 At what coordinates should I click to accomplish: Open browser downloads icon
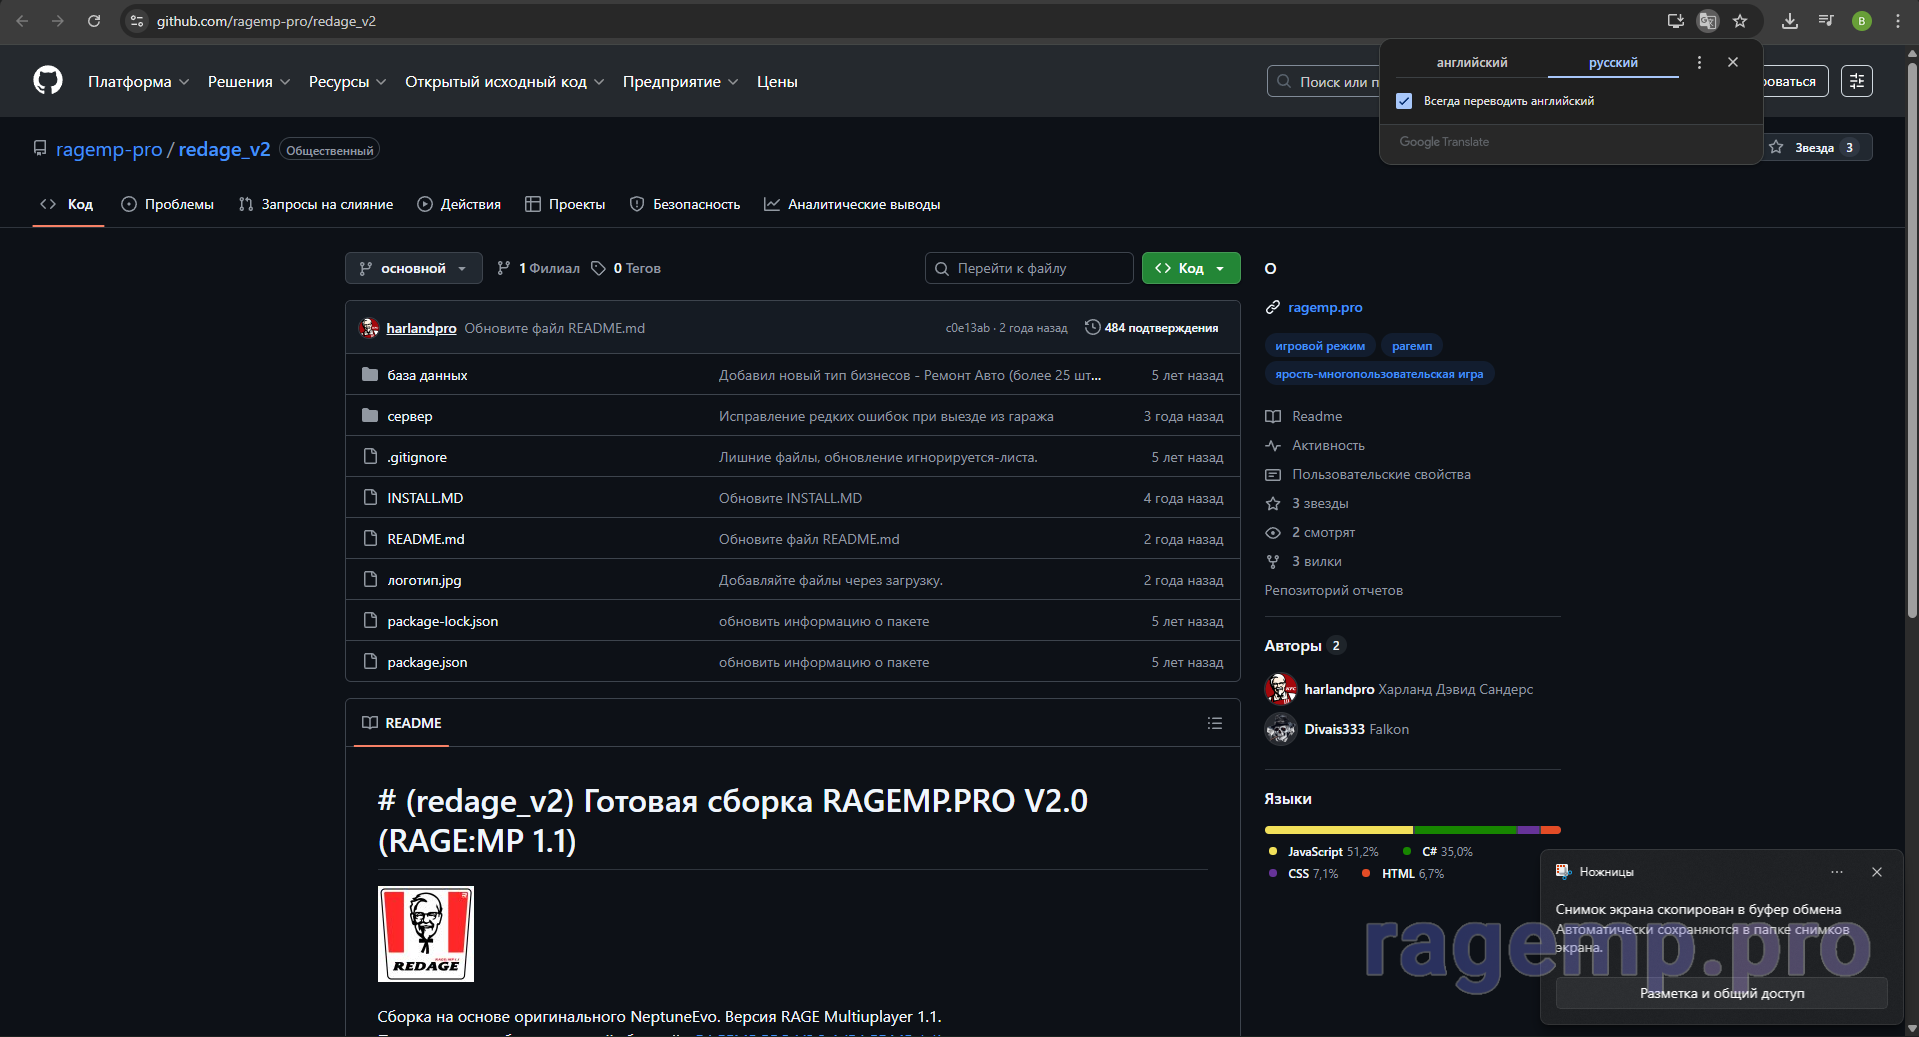(x=1790, y=21)
